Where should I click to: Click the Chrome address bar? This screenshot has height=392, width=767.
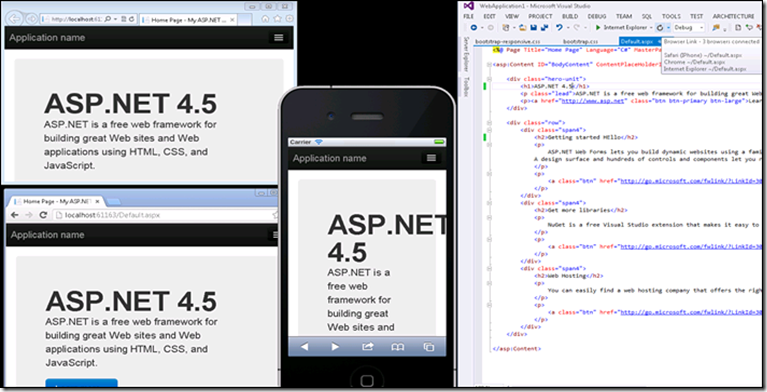pos(164,215)
